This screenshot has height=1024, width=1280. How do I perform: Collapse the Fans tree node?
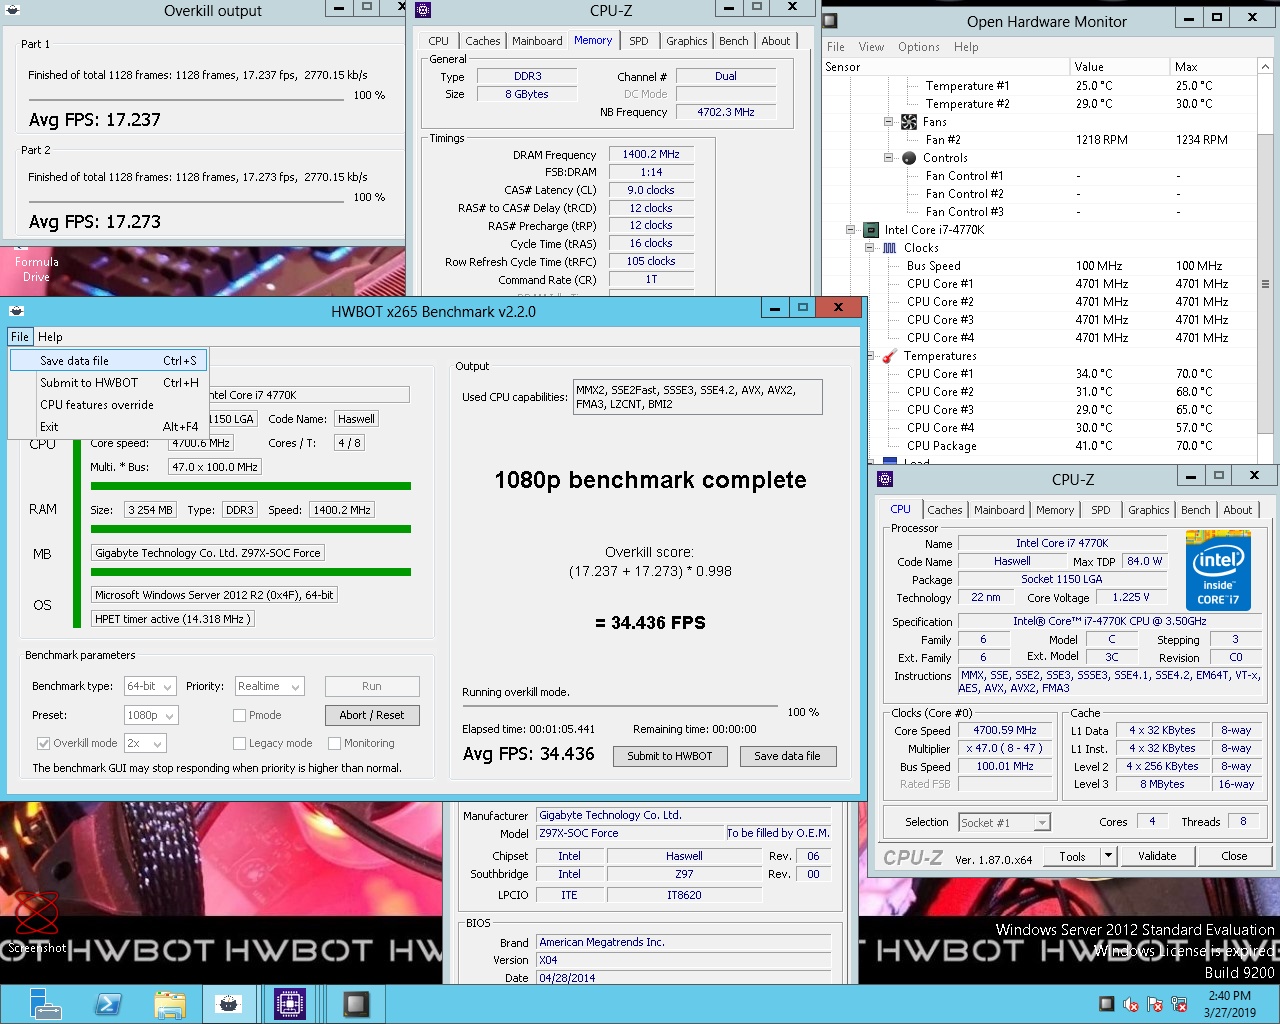pyautogui.click(x=889, y=122)
